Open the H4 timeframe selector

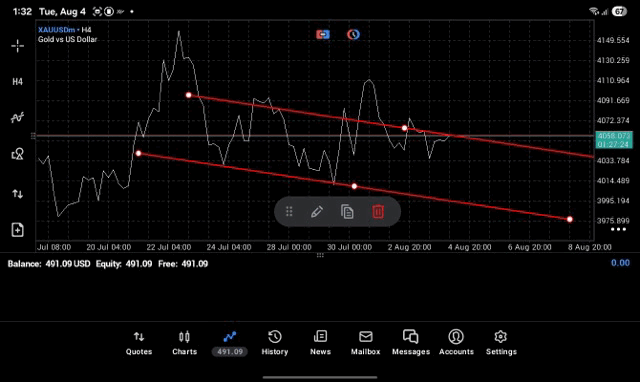click(x=18, y=82)
